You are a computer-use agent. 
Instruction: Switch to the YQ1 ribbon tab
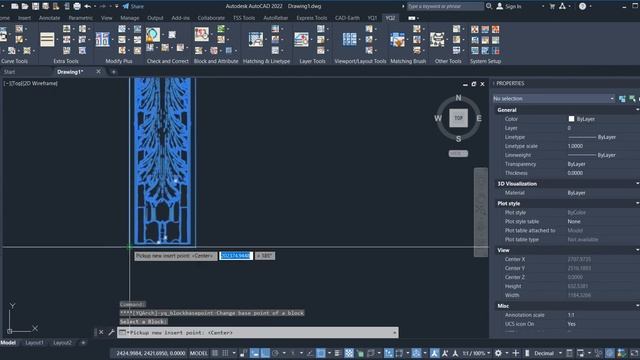pyautogui.click(x=372, y=18)
